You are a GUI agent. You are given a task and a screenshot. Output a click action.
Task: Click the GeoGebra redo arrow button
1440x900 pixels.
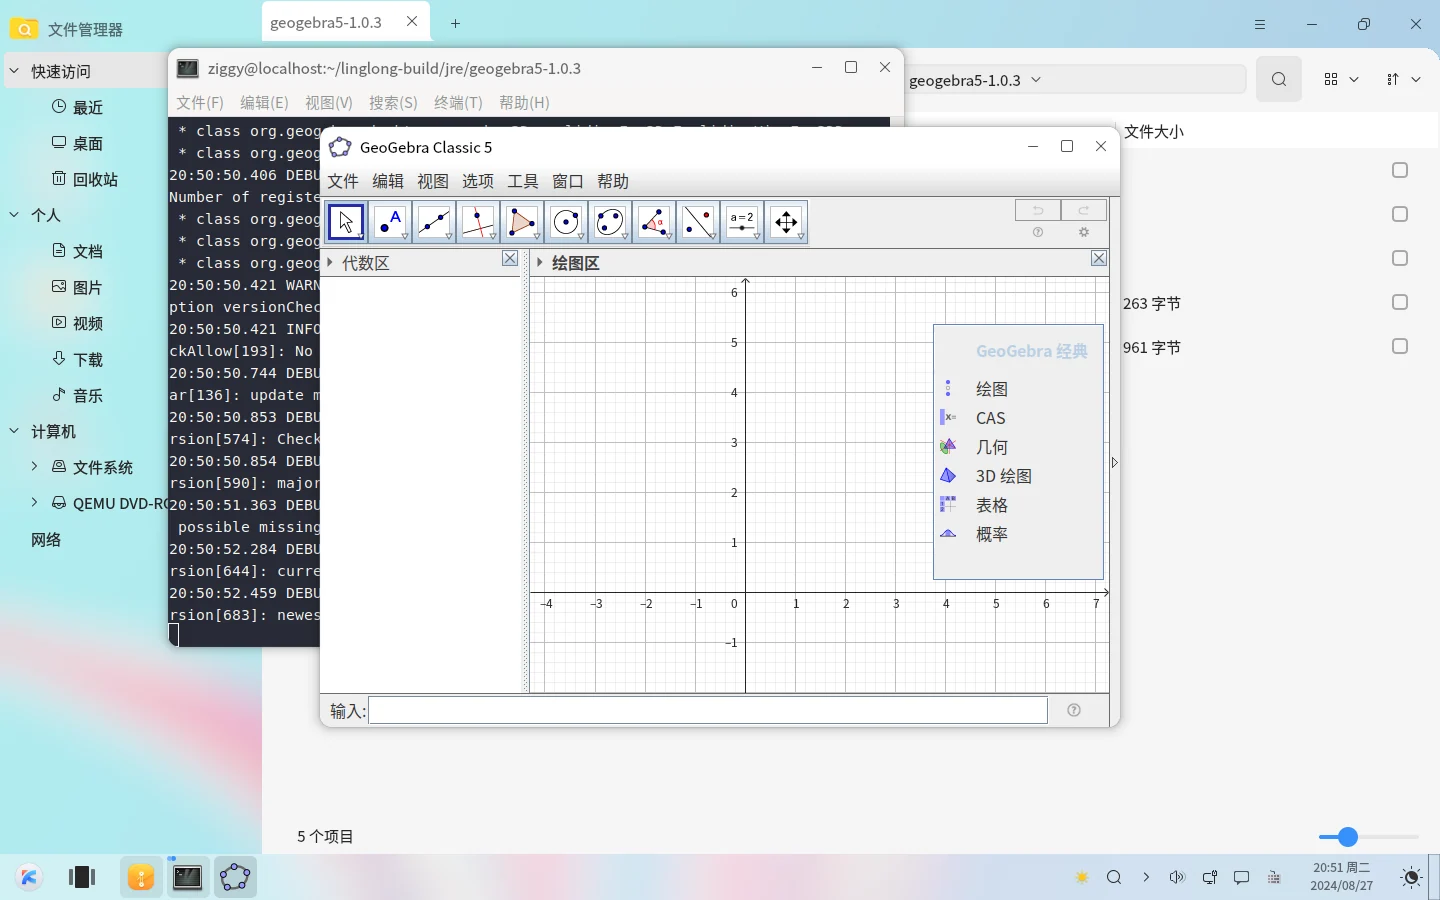(1084, 210)
